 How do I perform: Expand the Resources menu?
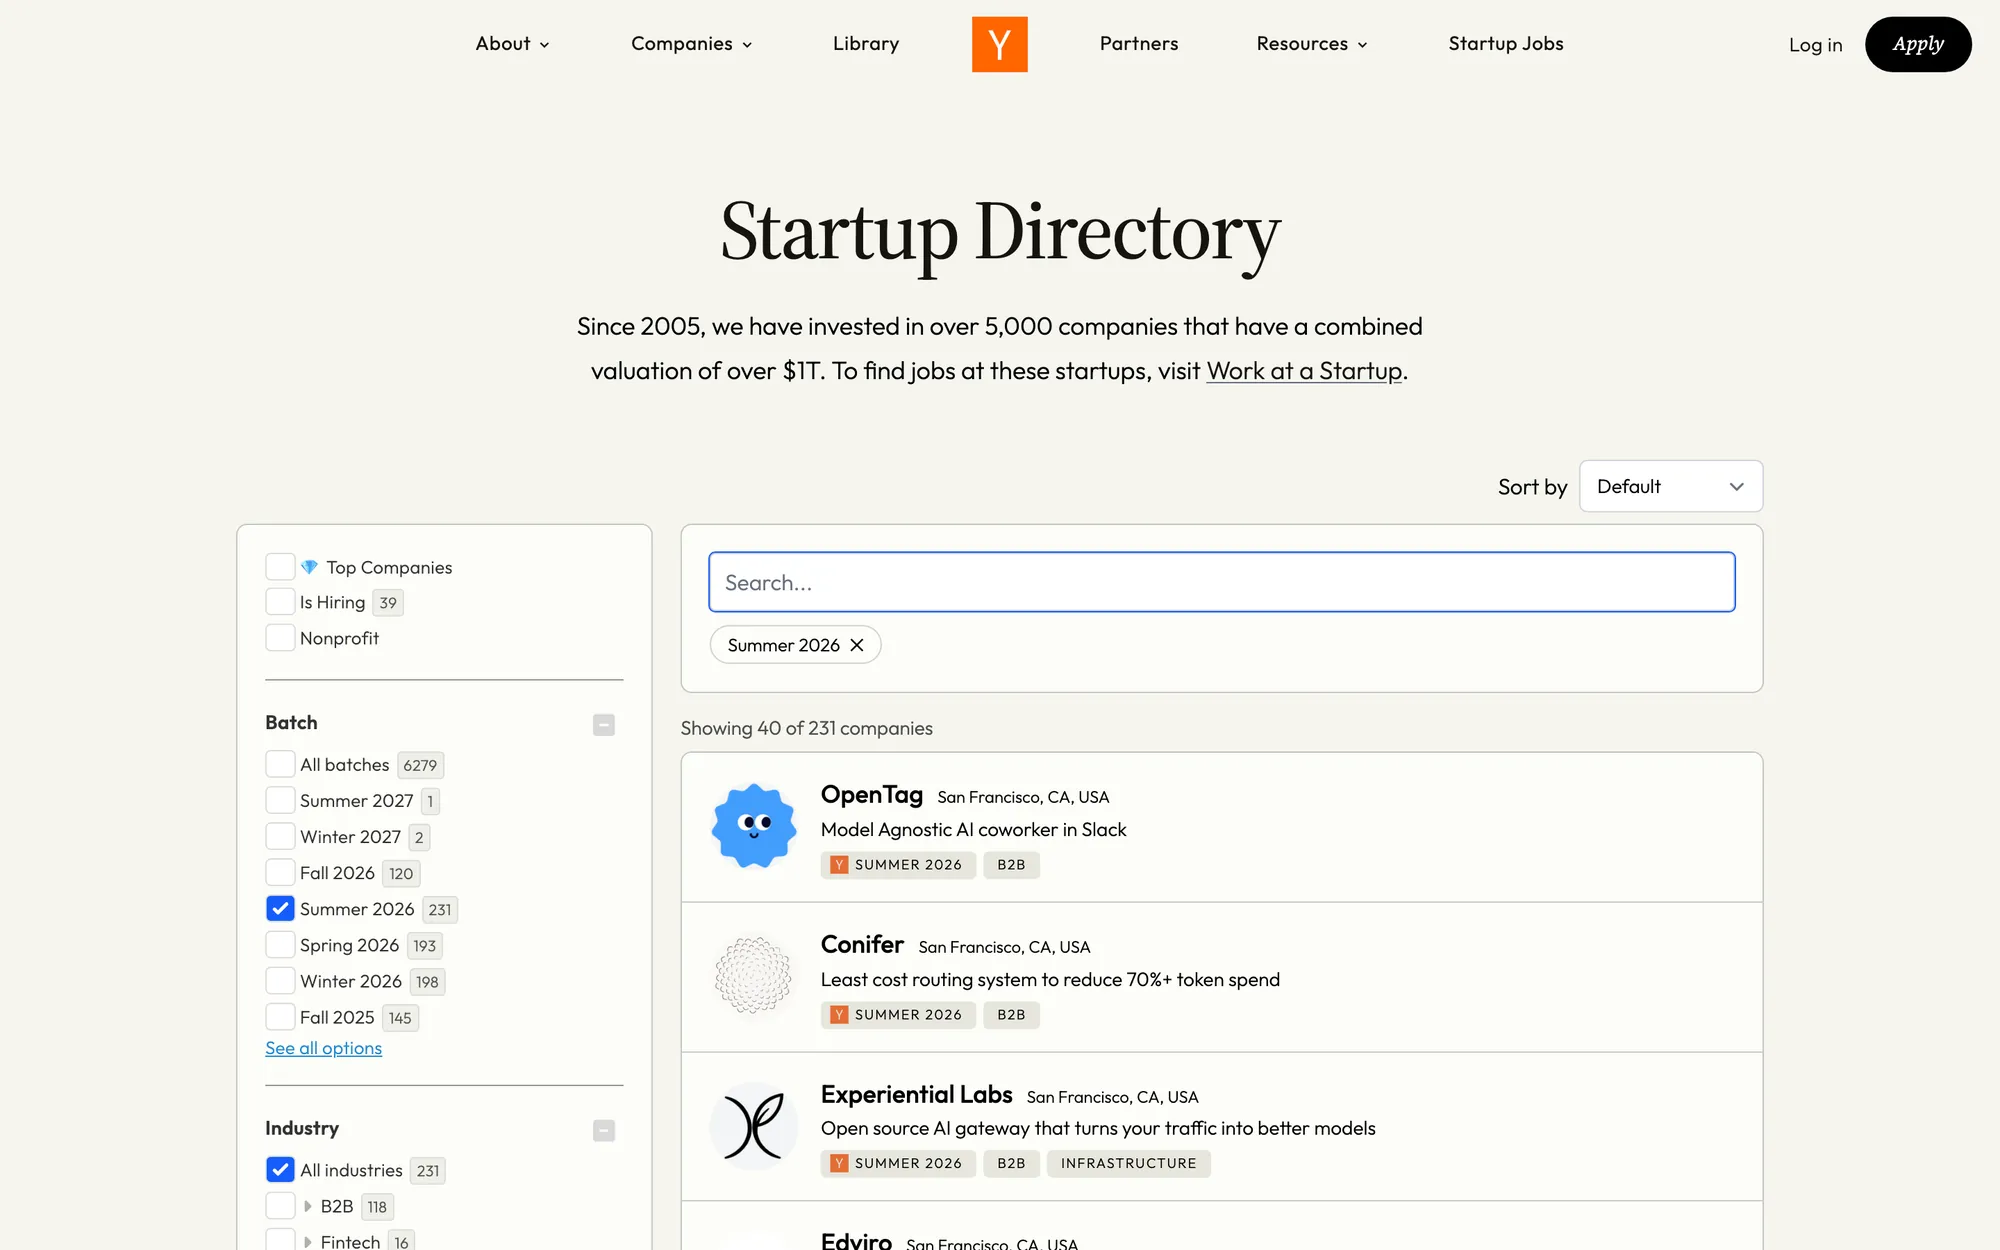pyautogui.click(x=1311, y=44)
